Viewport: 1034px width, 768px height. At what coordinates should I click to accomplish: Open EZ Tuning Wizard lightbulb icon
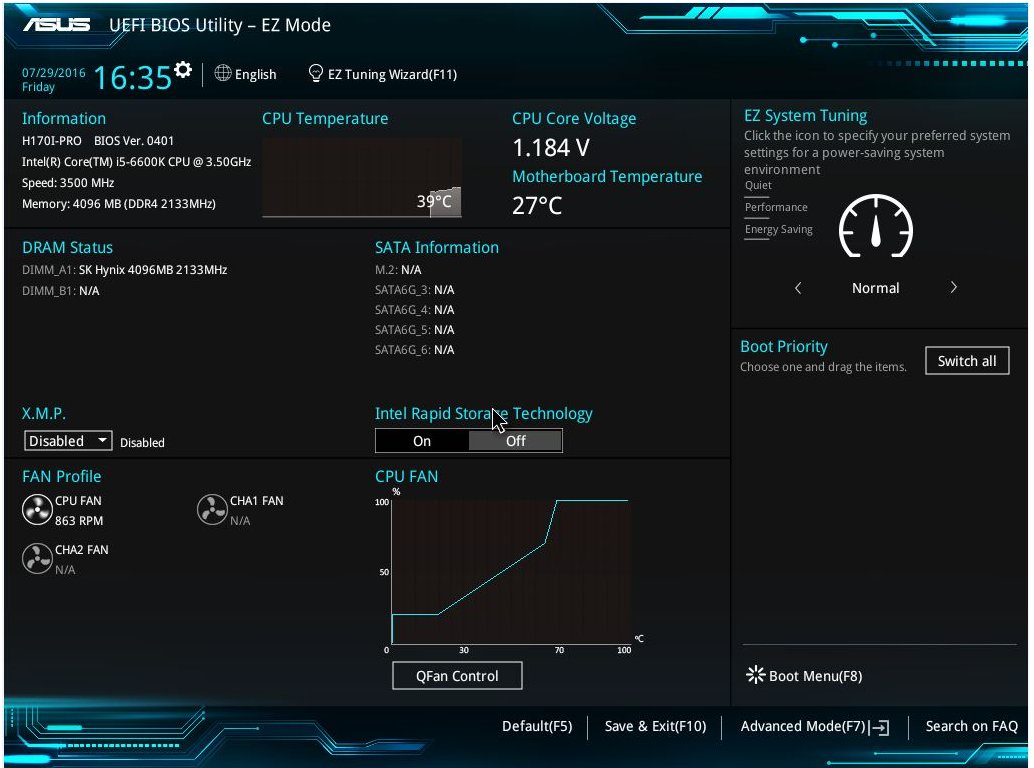[x=316, y=74]
